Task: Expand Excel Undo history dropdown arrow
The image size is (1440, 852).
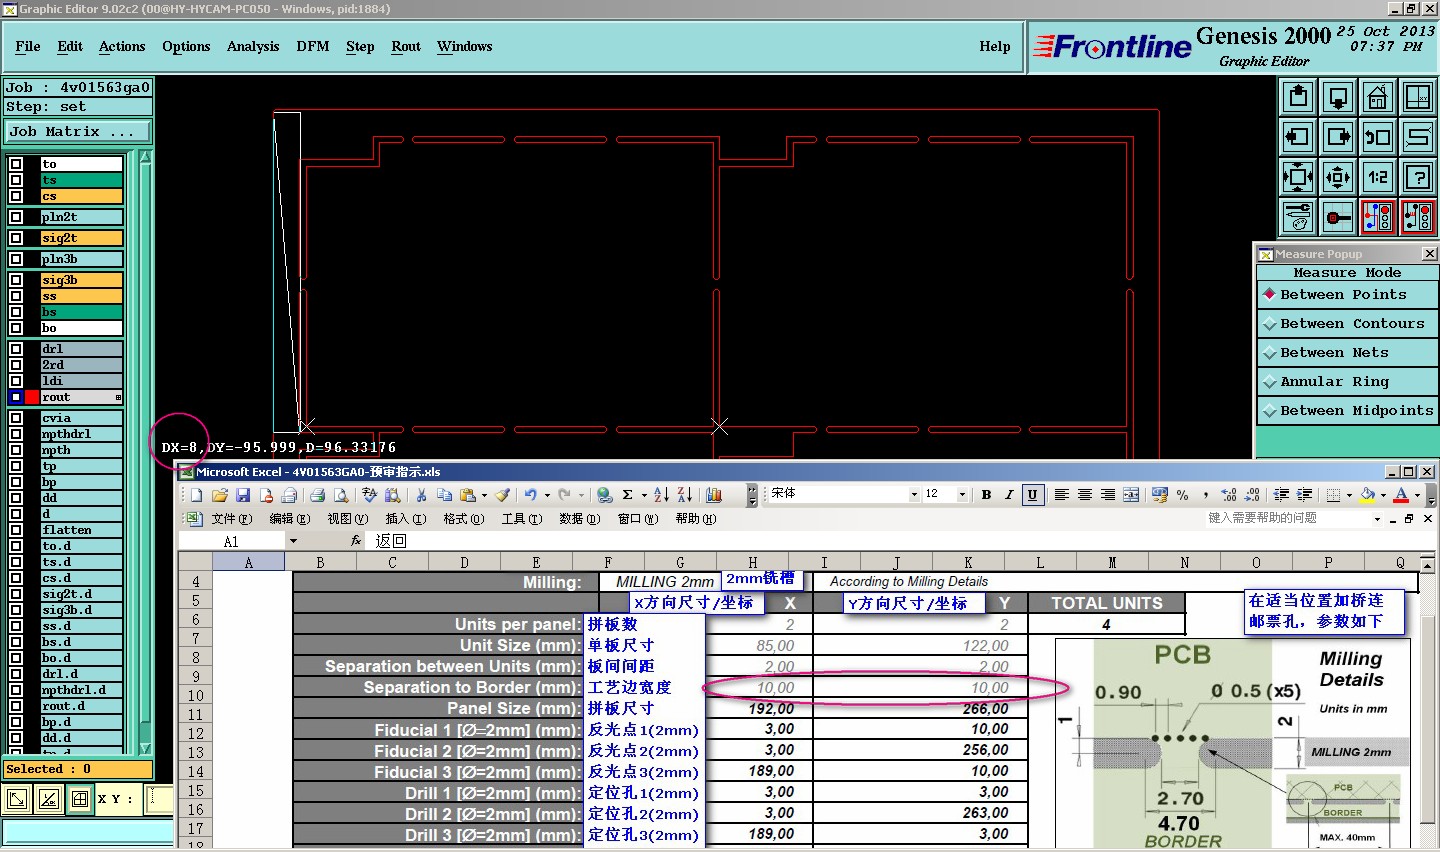Action: [546, 495]
